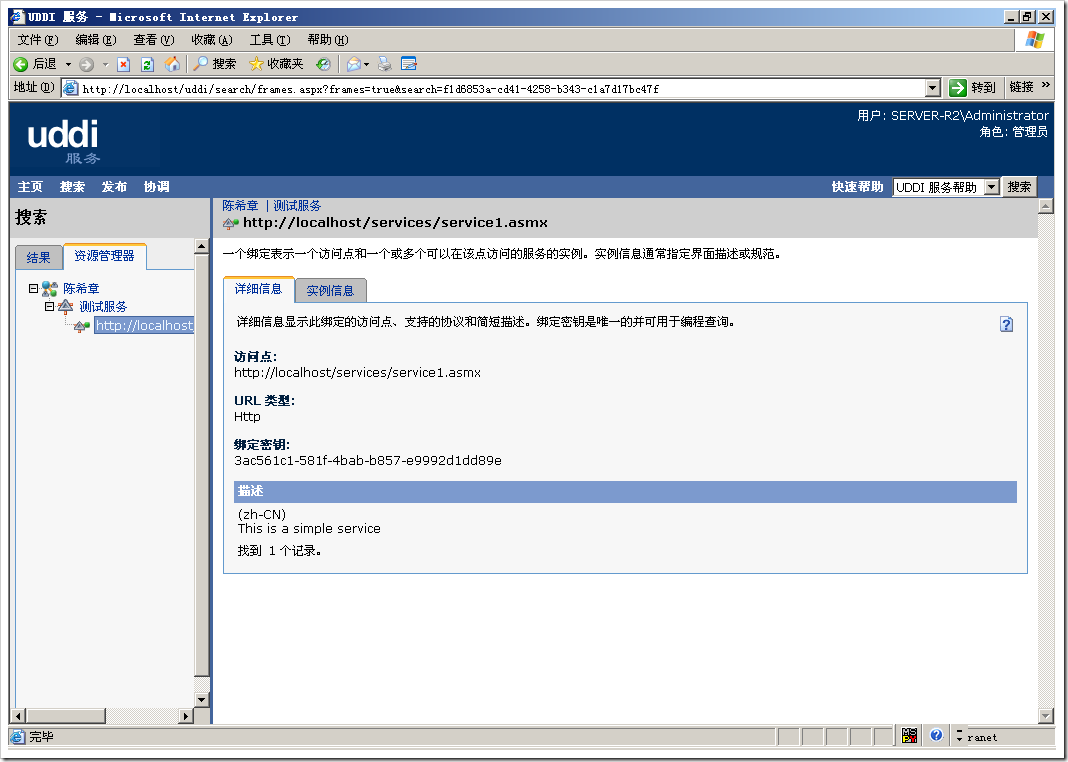Open 搜索 in UDDI navigation bar
Screen dimensions: 1068x762
[72, 187]
